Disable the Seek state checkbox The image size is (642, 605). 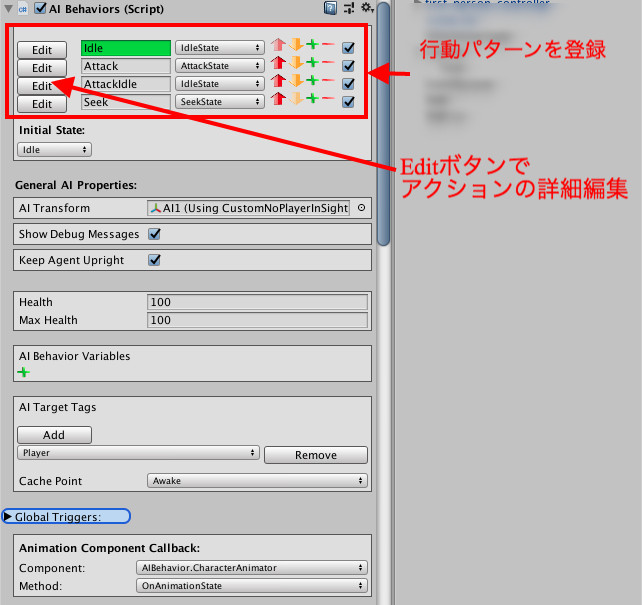348,102
